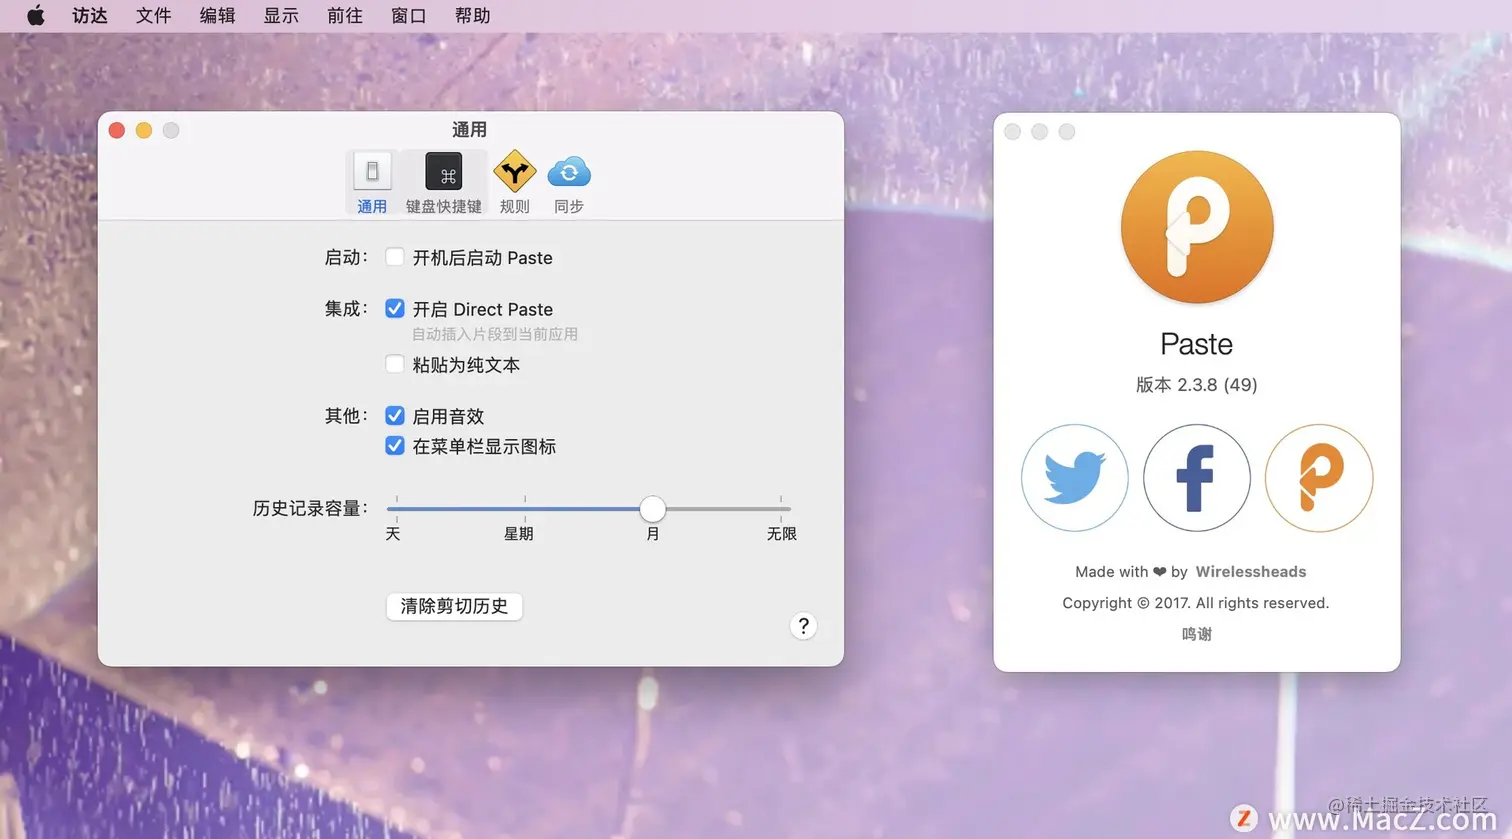The width and height of the screenshot is (1512, 839).
Task: Enable 粘贴为纯文本 checkbox
Action: 395,364
